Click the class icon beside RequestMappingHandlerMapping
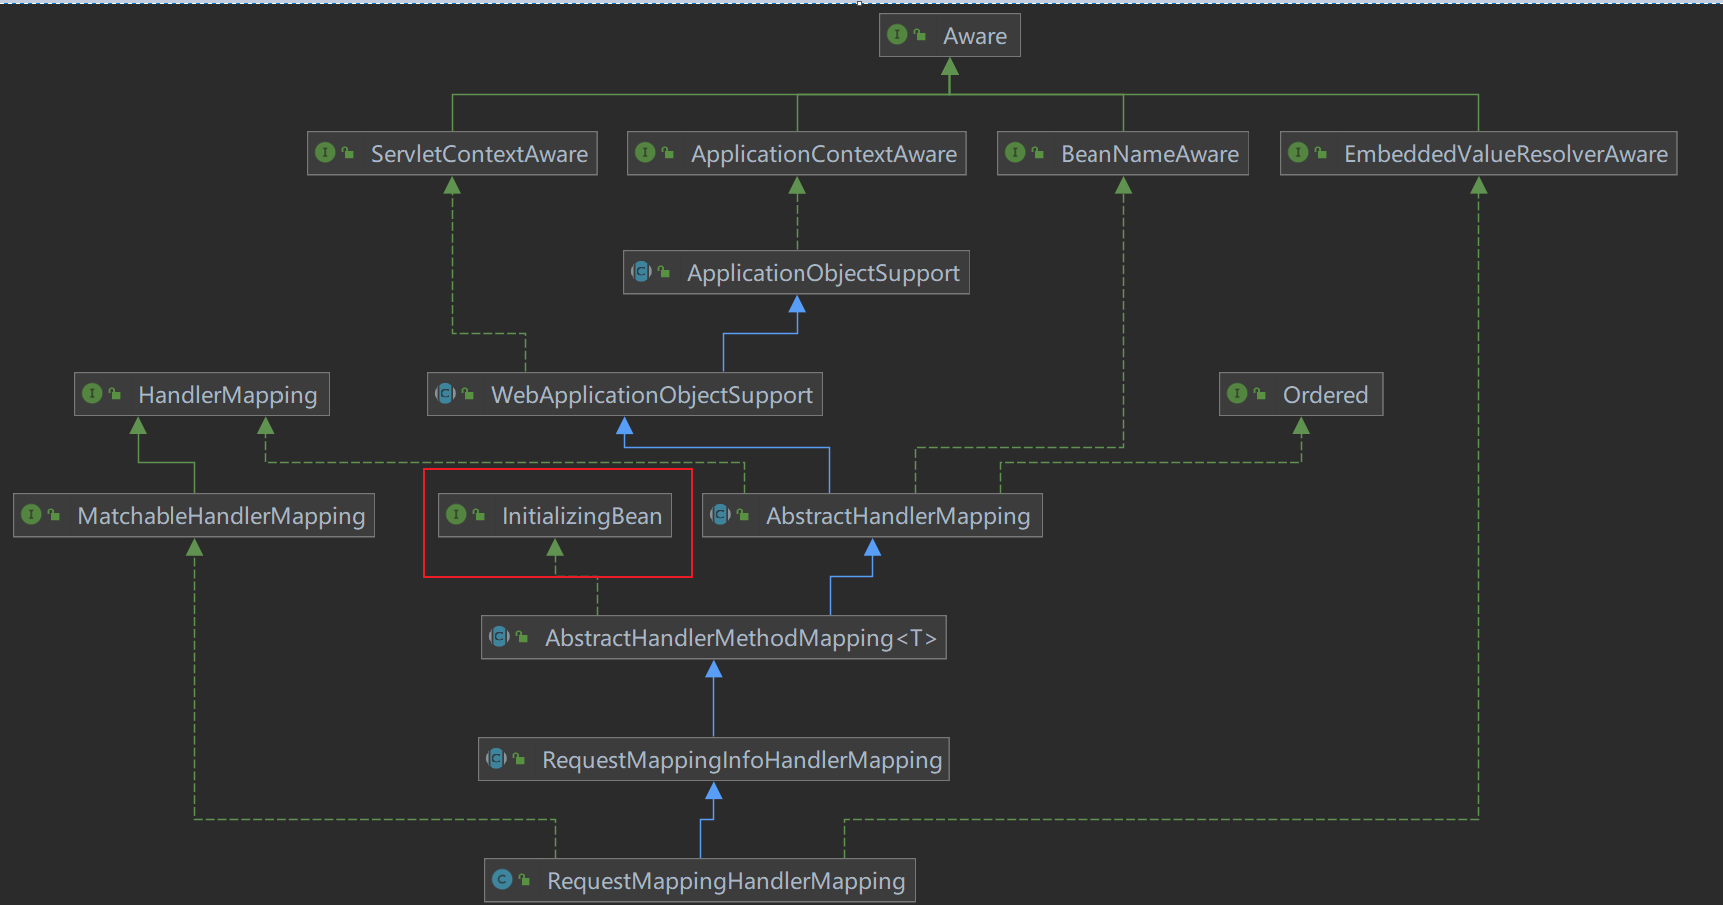Viewport: 1723px width, 905px height. tap(502, 880)
